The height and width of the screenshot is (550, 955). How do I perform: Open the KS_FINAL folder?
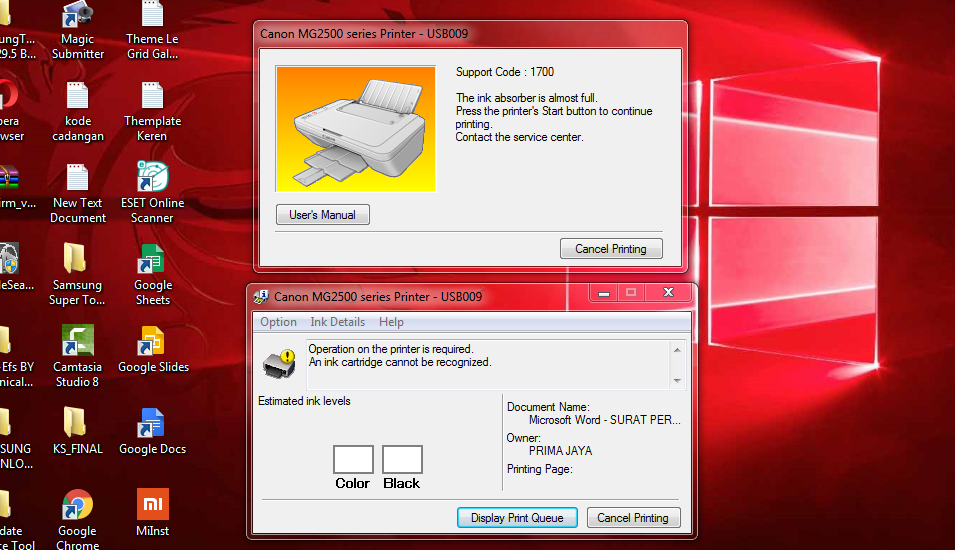(77, 431)
